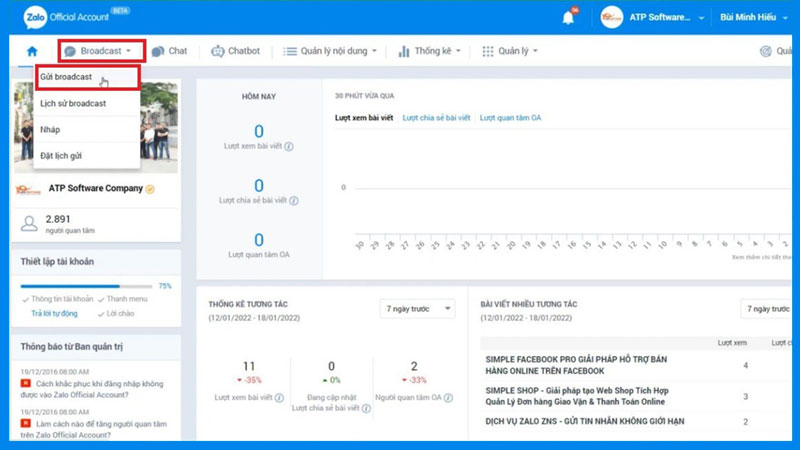Viewport: 800px width, 450px height.
Task: Toggle the Thanh menu setup checkmark
Action: pos(101,299)
